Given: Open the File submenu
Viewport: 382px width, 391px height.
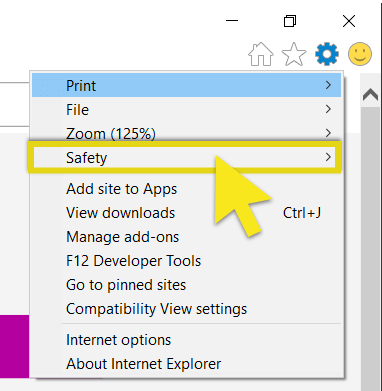Looking at the screenshot, I should coord(186,109).
